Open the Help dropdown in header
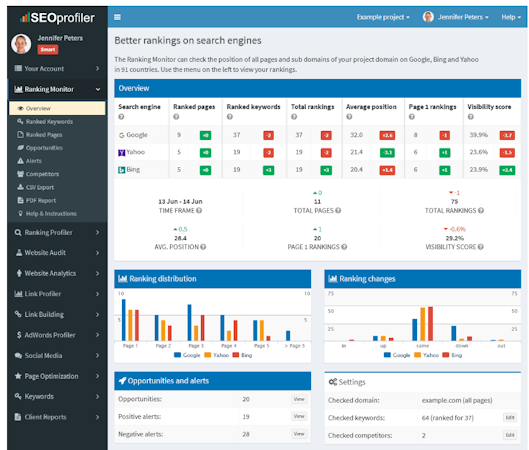This screenshot has height=450, width=529. (511, 17)
